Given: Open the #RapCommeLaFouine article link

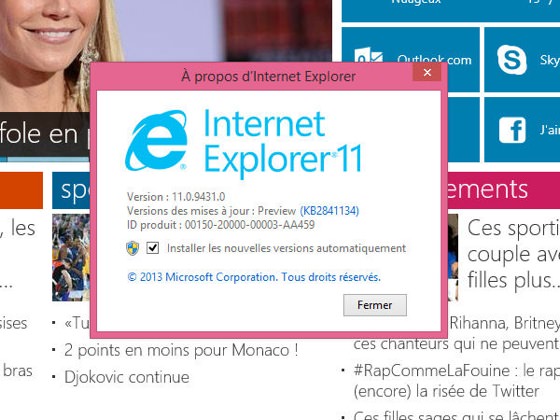Looking at the screenshot, I should (456, 380).
